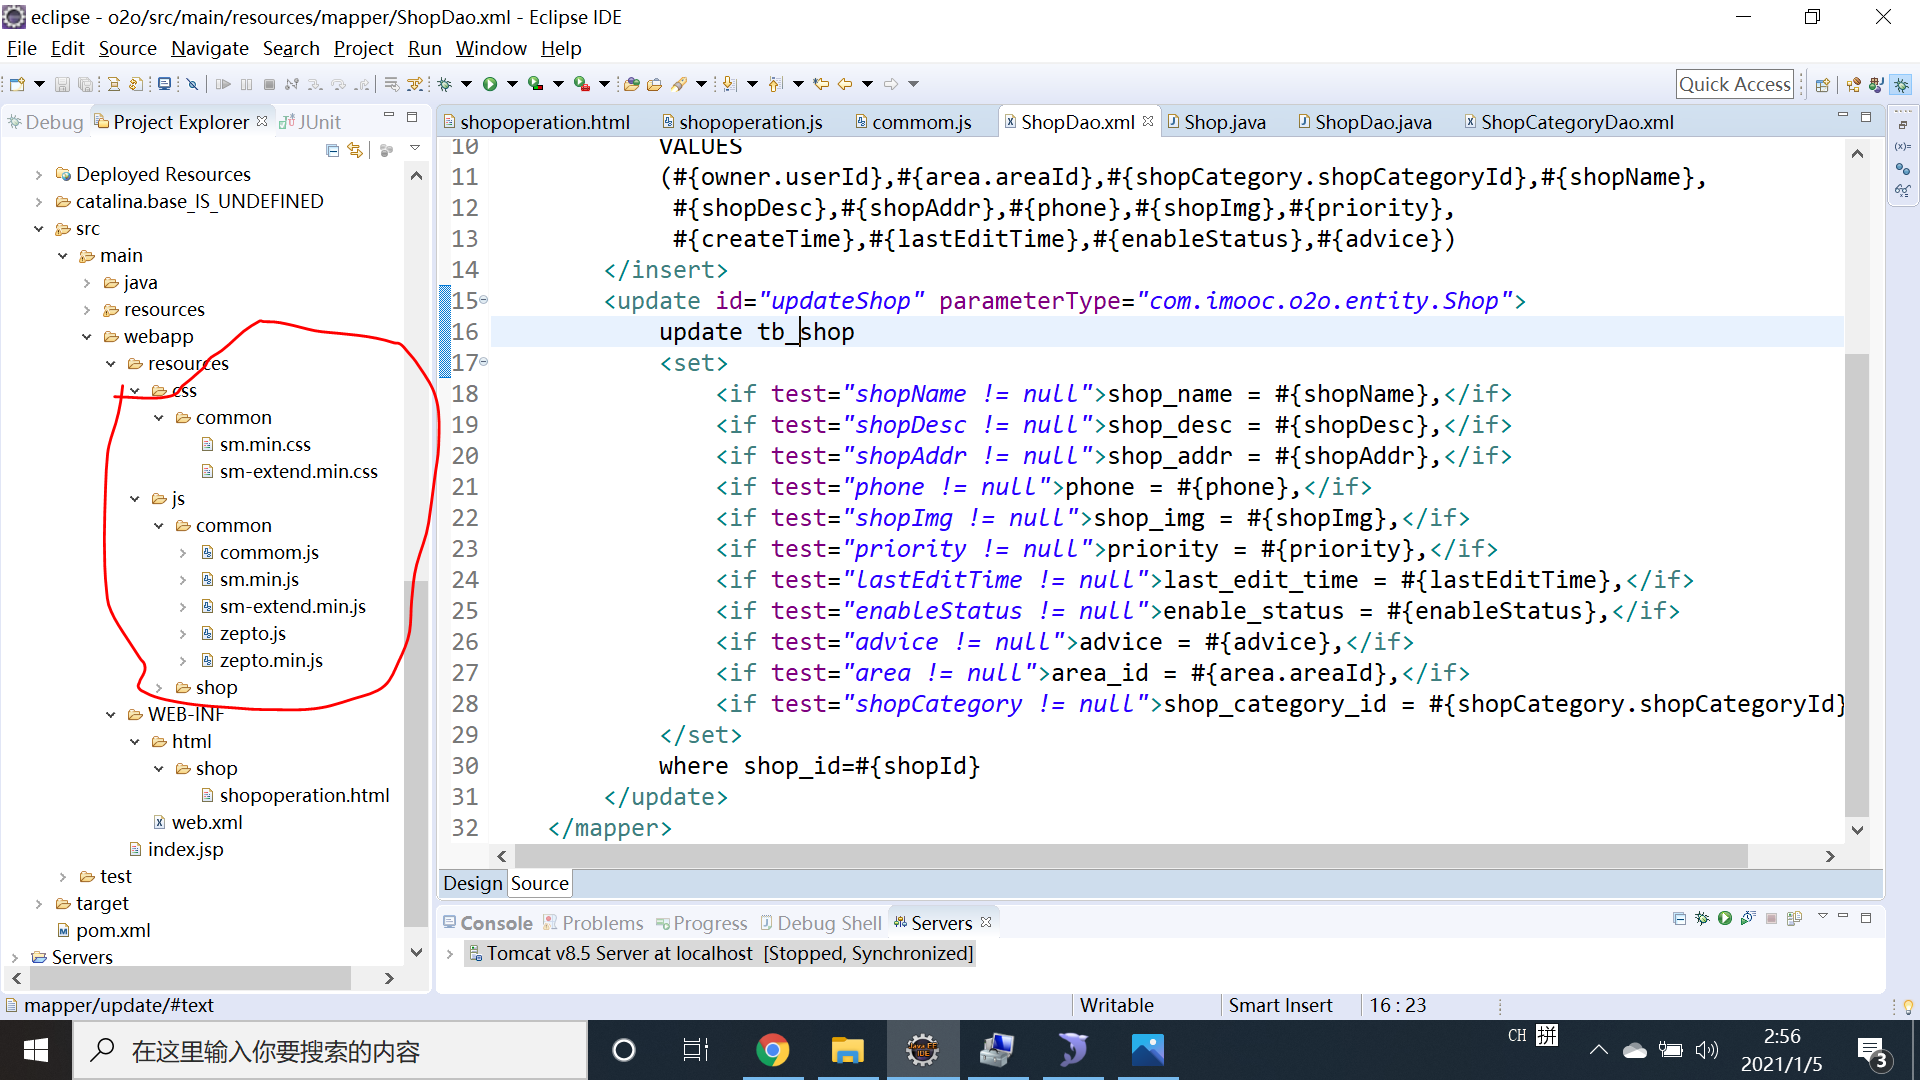Click the New file wizard icon
This screenshot has height=1080, width=1920.
coord(17,84)
